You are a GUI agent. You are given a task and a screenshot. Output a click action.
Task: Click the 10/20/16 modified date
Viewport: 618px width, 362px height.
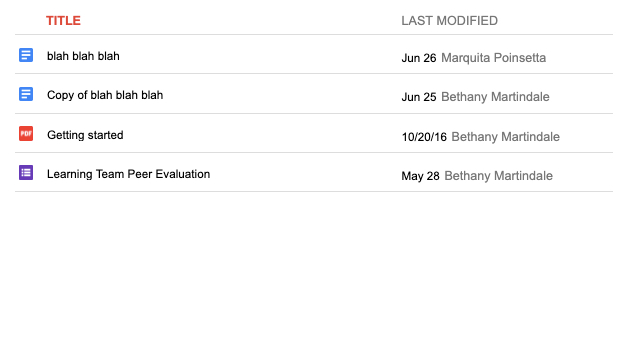pyautogui.click(x=424, y=137)
